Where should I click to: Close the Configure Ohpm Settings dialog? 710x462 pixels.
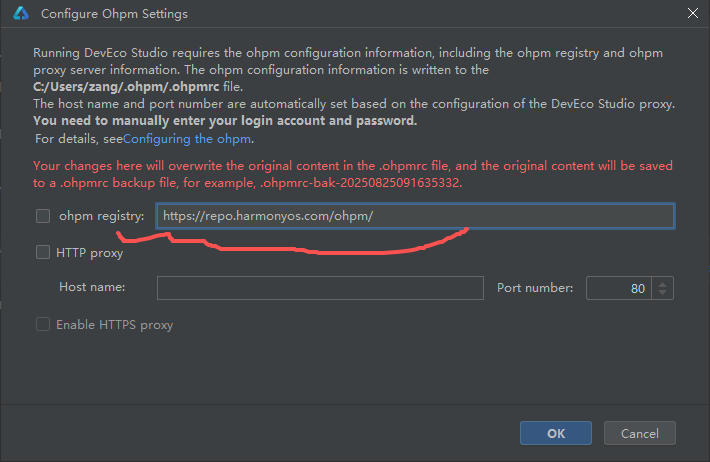coord(693,14)
